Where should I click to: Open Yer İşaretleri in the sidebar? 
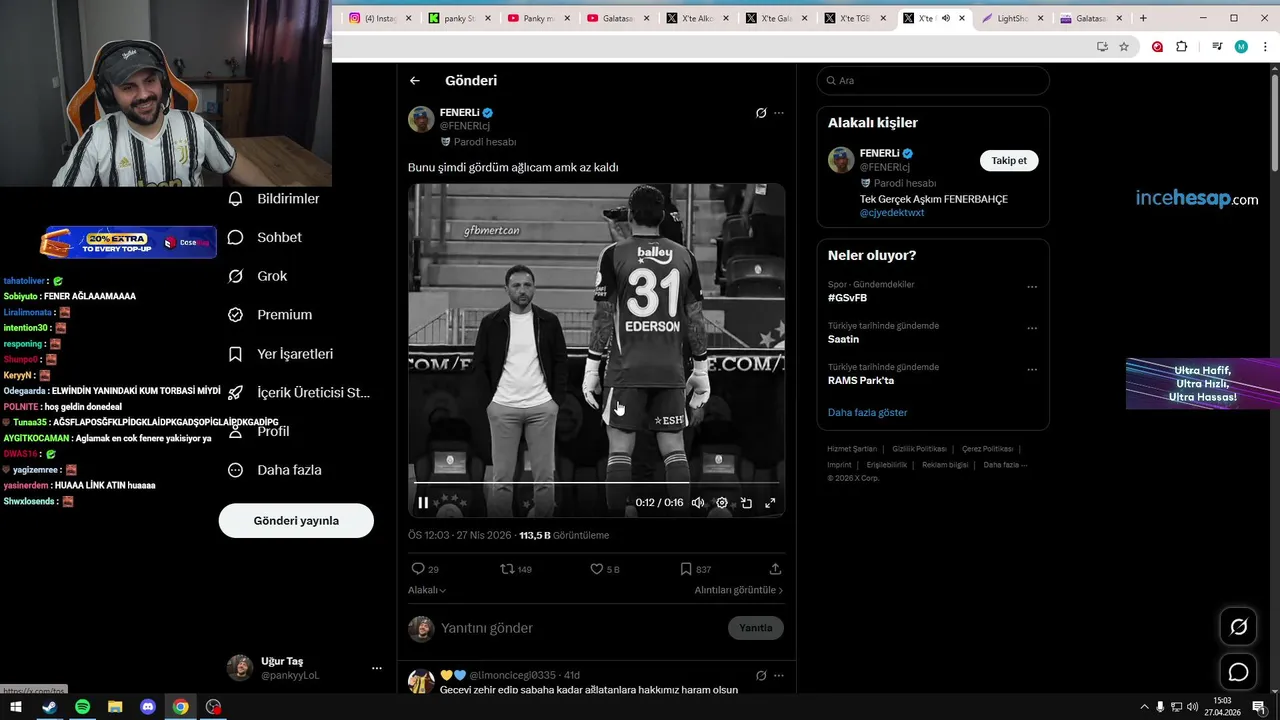(282, 354)
